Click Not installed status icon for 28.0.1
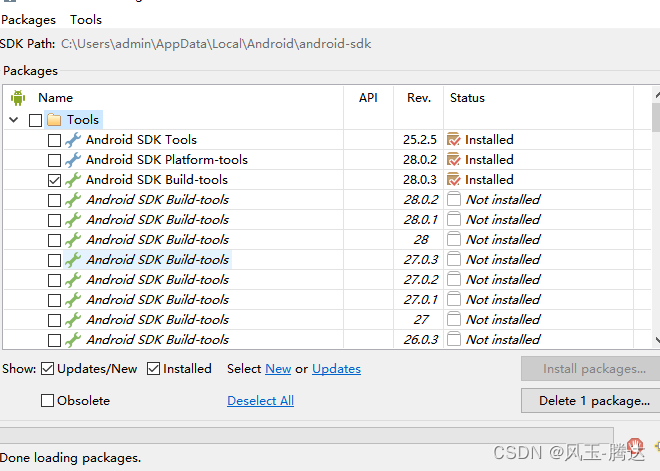 click(x=453, y=219)
